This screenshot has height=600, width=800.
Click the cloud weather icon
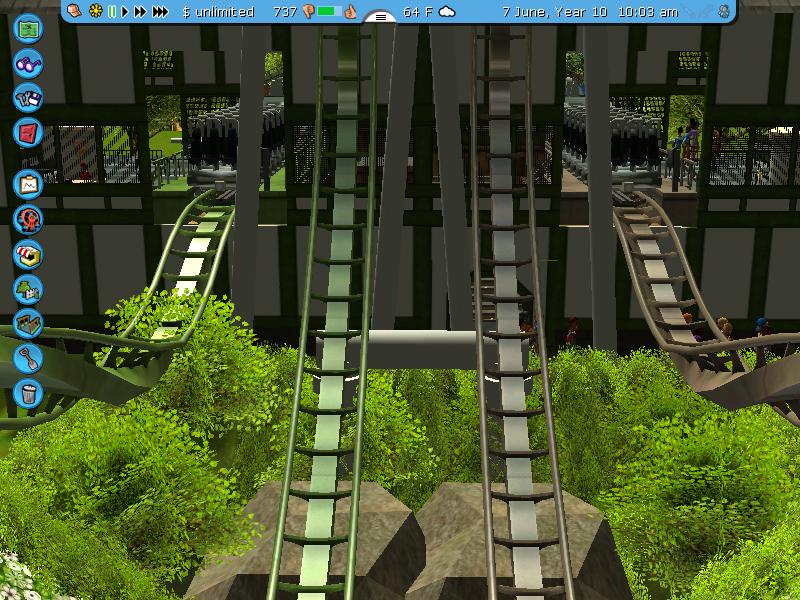coord(447,12)
